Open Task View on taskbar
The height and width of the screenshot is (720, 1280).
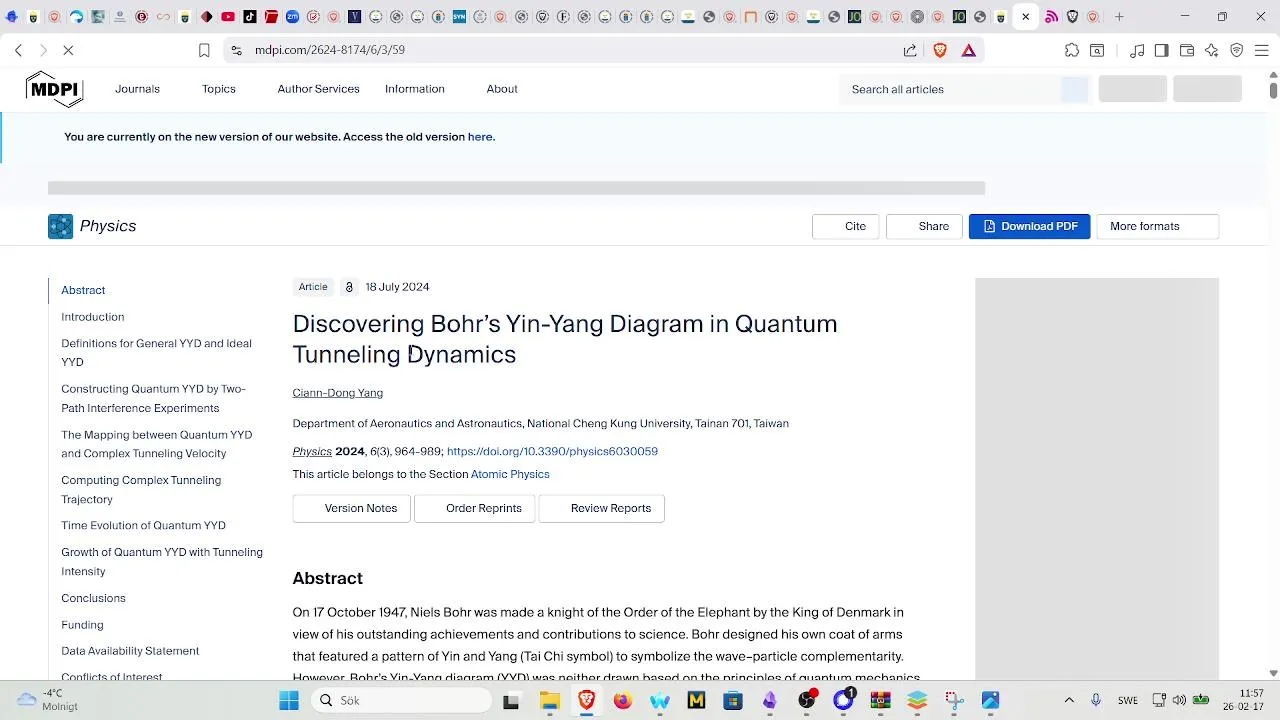click(511, 701)
